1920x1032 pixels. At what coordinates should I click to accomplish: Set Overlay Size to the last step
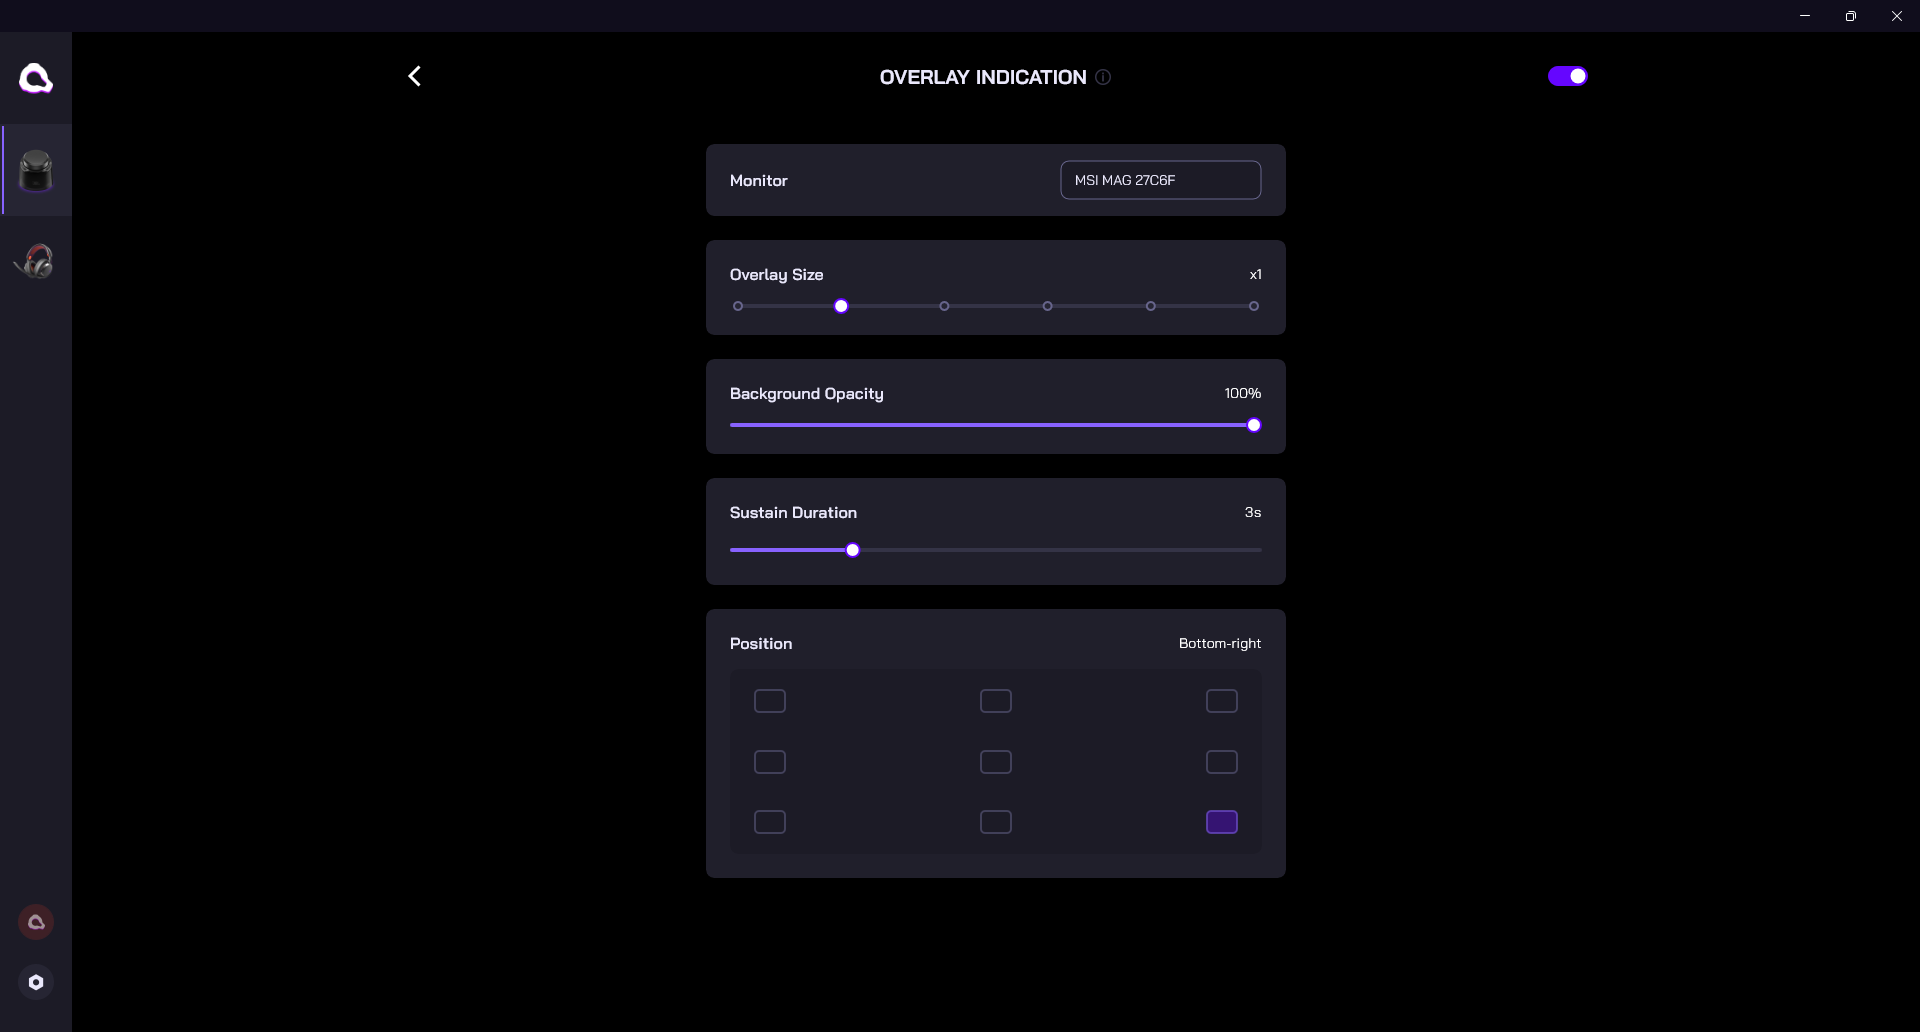click(x=1254, y=306)
